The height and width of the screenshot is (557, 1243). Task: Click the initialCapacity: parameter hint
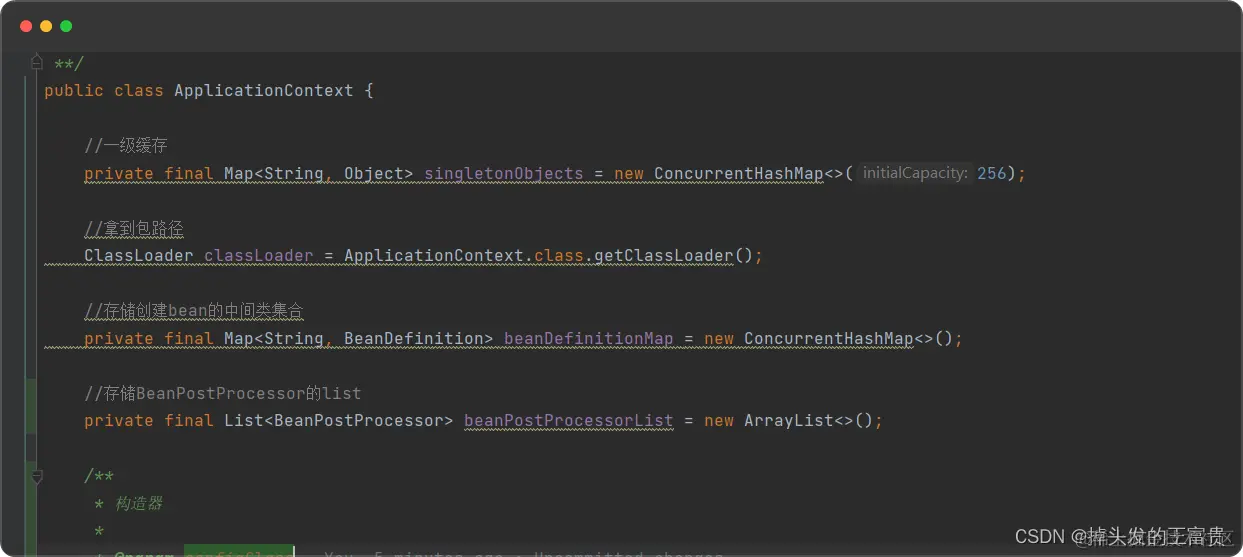click(915, 173)
